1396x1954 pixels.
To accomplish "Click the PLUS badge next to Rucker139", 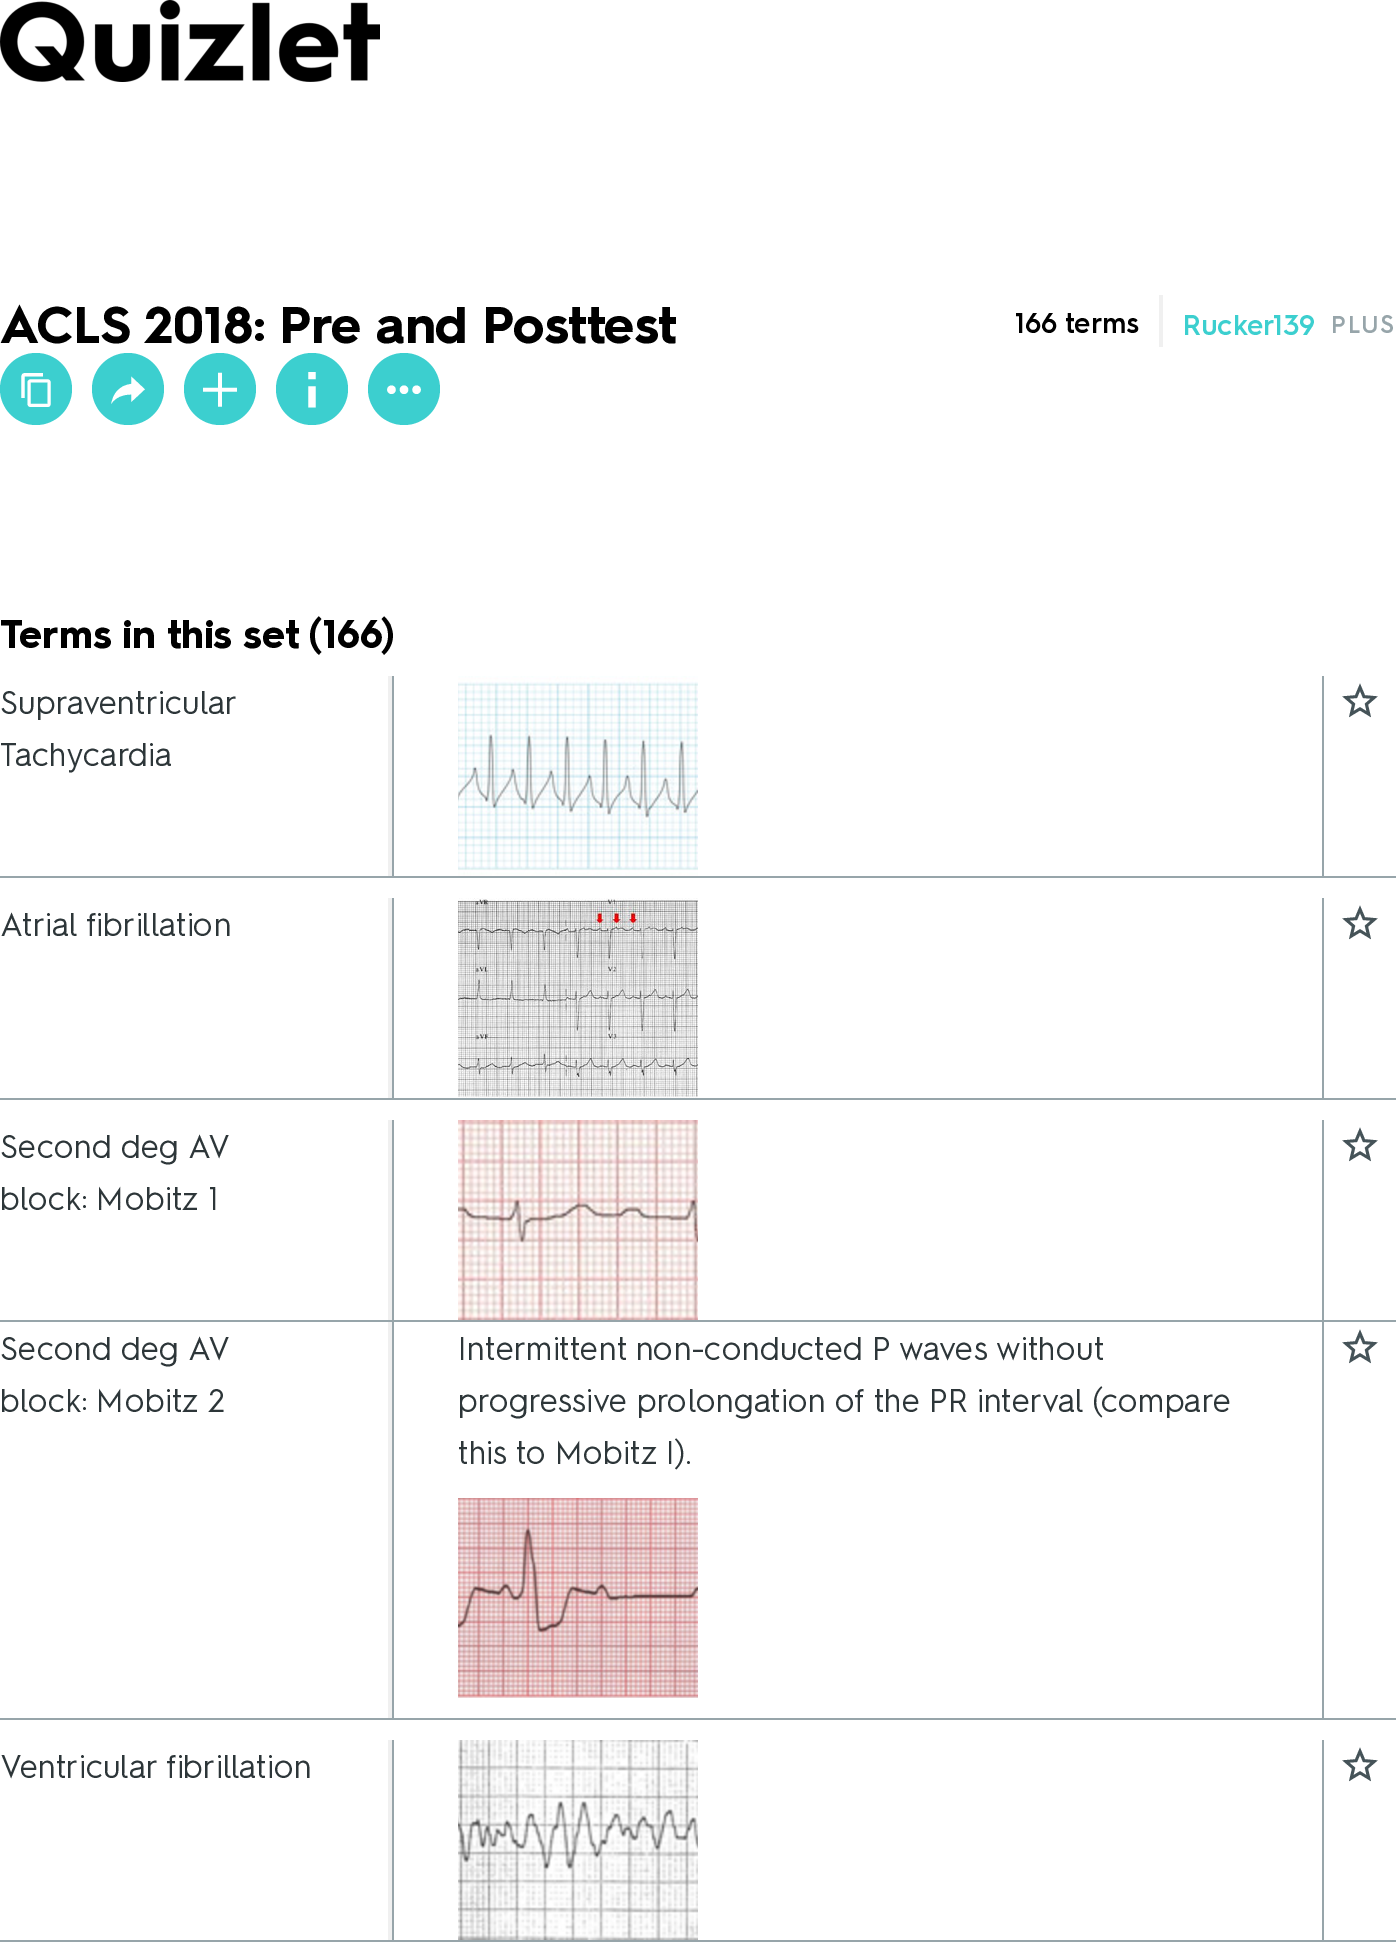I will pyautogui.click(x=1363, y=325).
